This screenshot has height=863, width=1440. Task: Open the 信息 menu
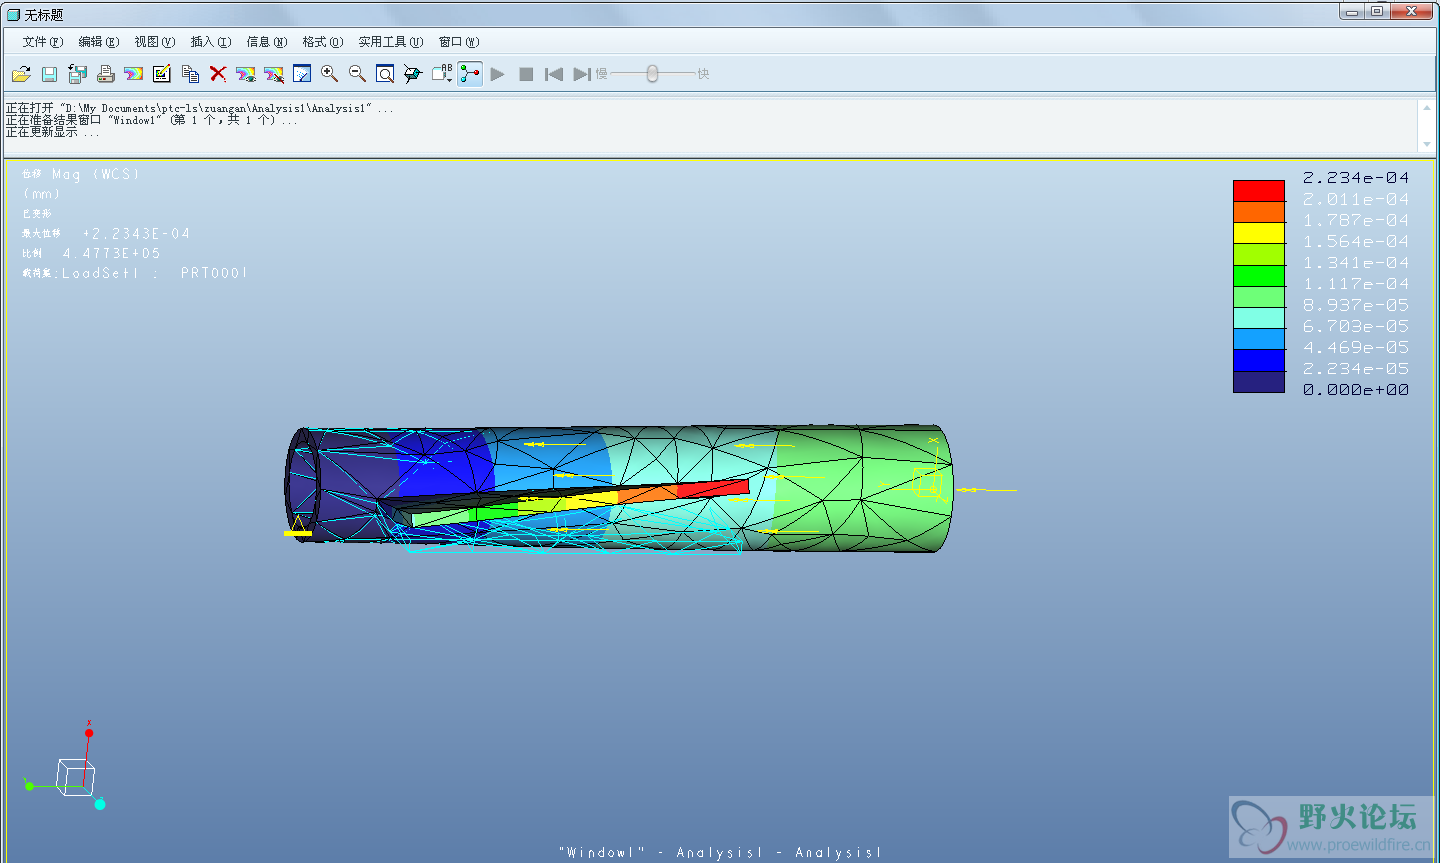[x=267, y=42]
